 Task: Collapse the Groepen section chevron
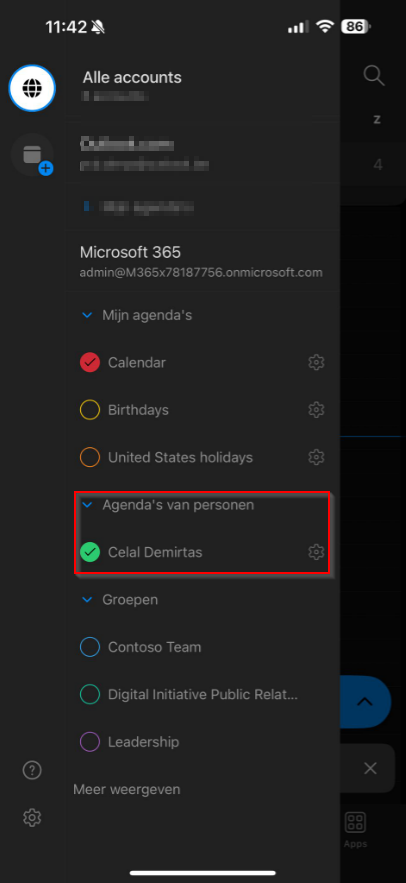click(87, 600)
